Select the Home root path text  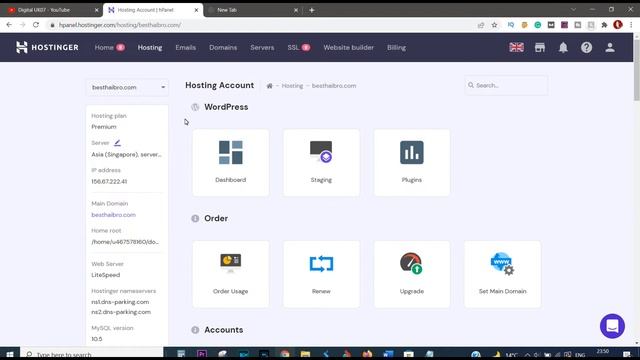pyautogui.click(x=125, y=242)
